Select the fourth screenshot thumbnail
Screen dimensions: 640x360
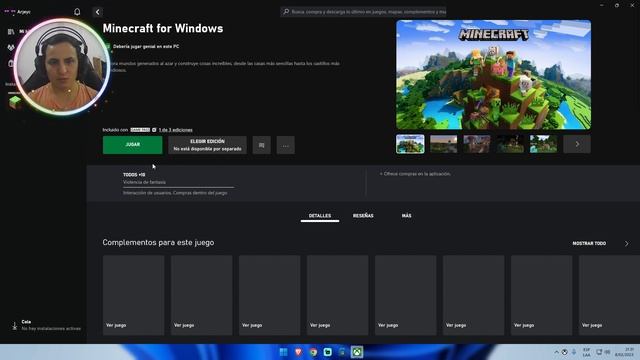click(x=510, y=144)
